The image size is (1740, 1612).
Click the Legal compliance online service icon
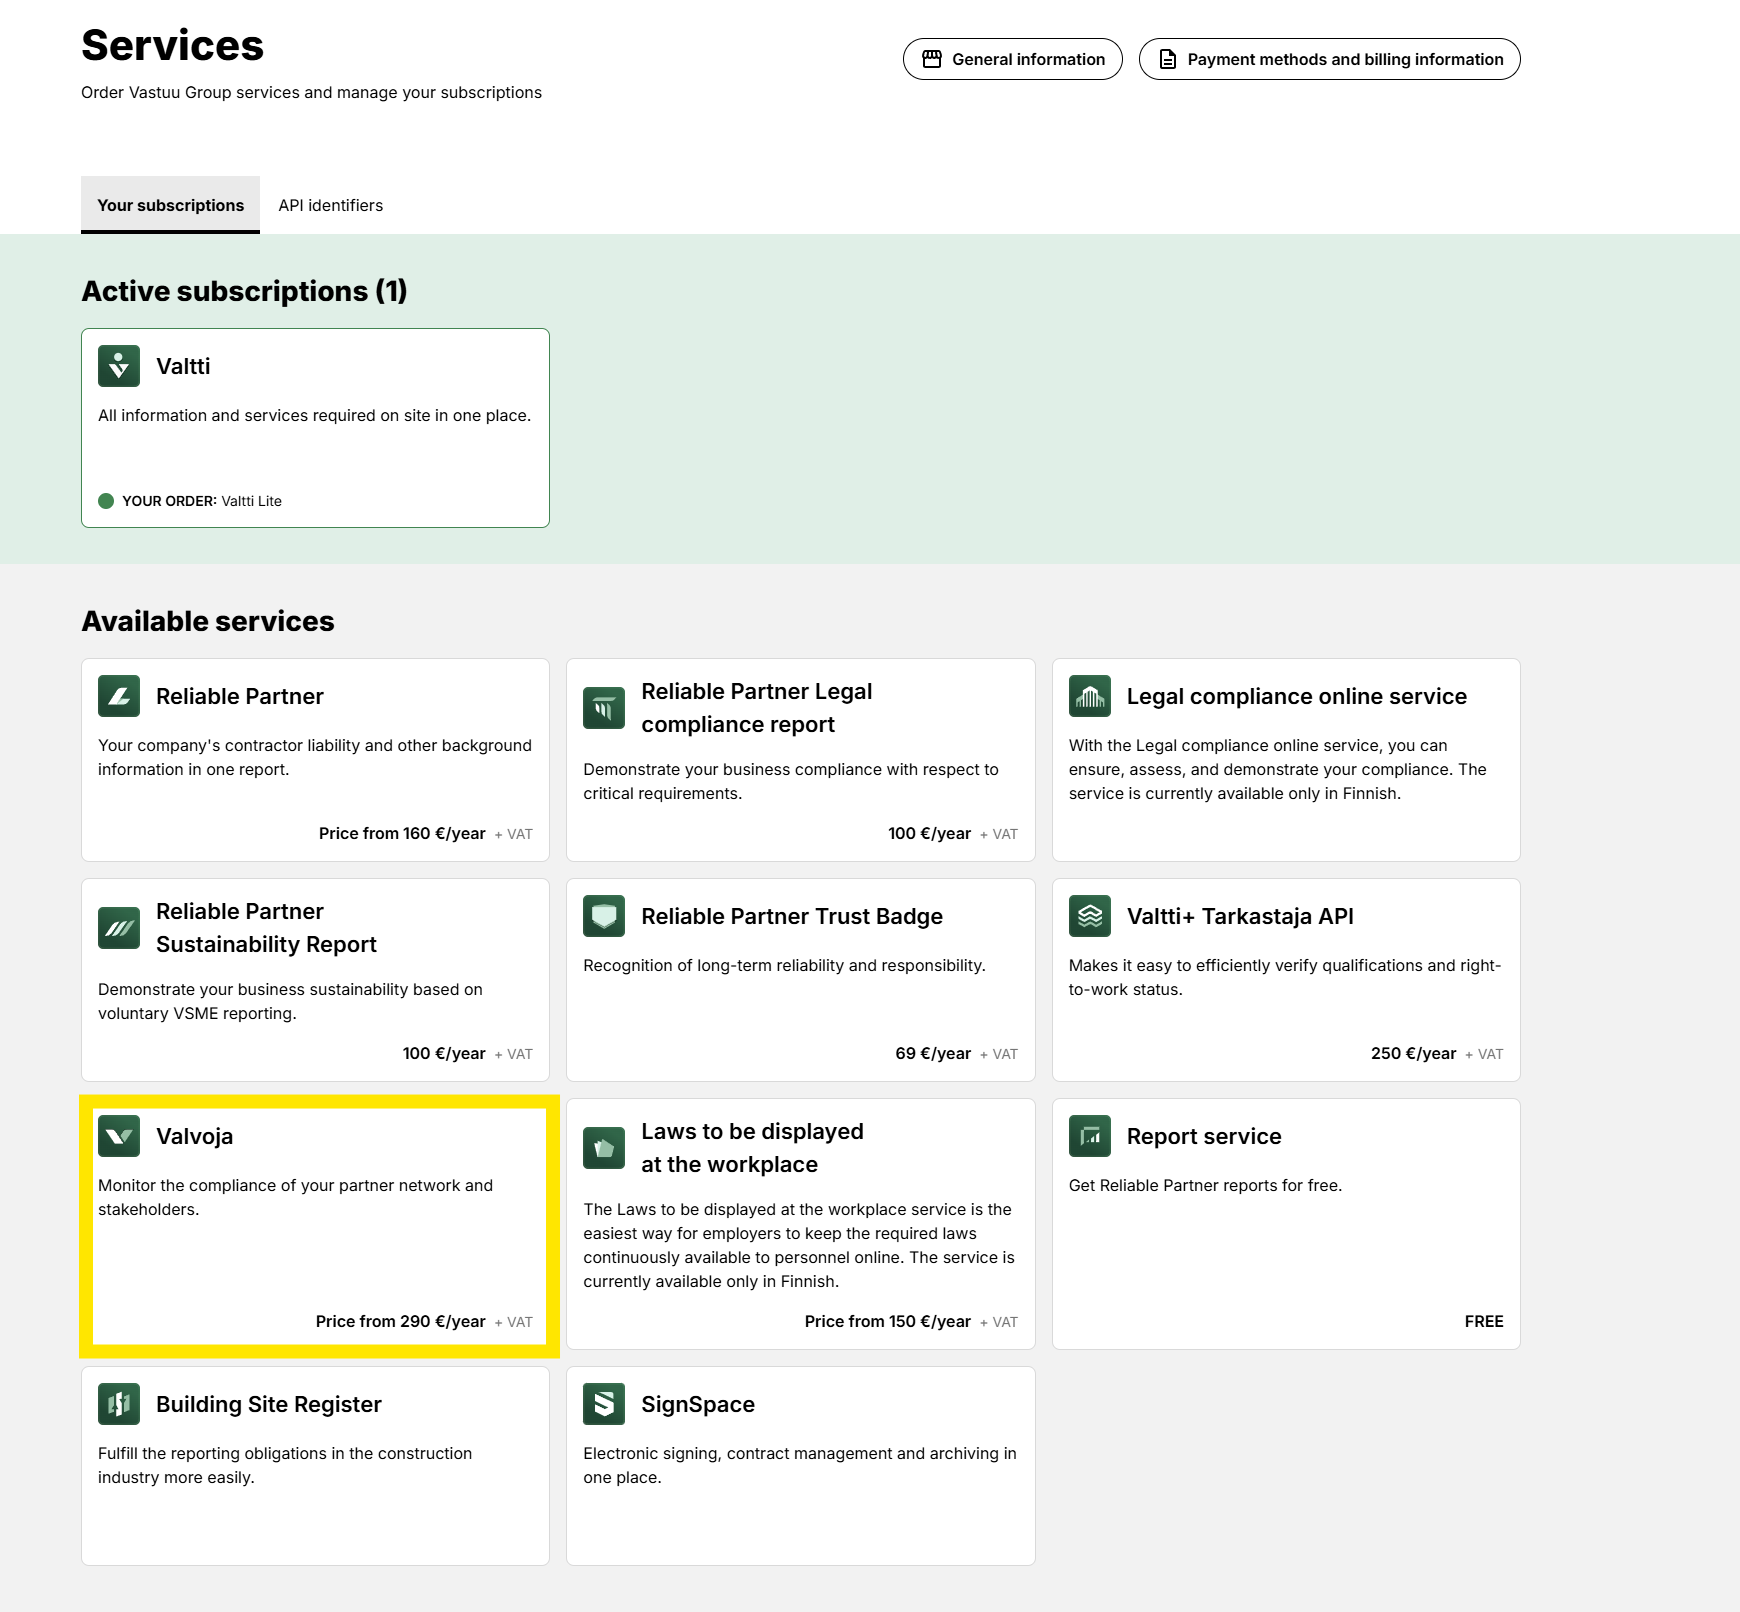[x=1090, y=696]
